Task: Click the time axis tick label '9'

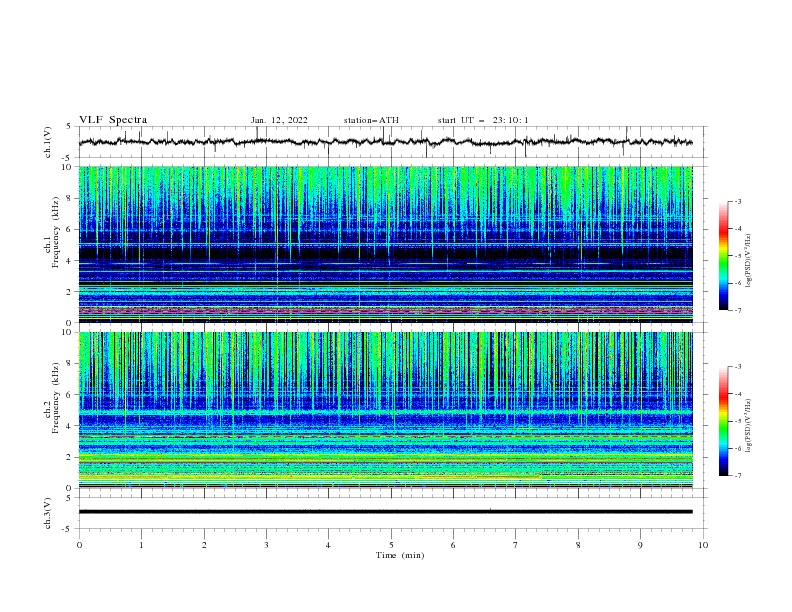Action: [x=640, y=545]
